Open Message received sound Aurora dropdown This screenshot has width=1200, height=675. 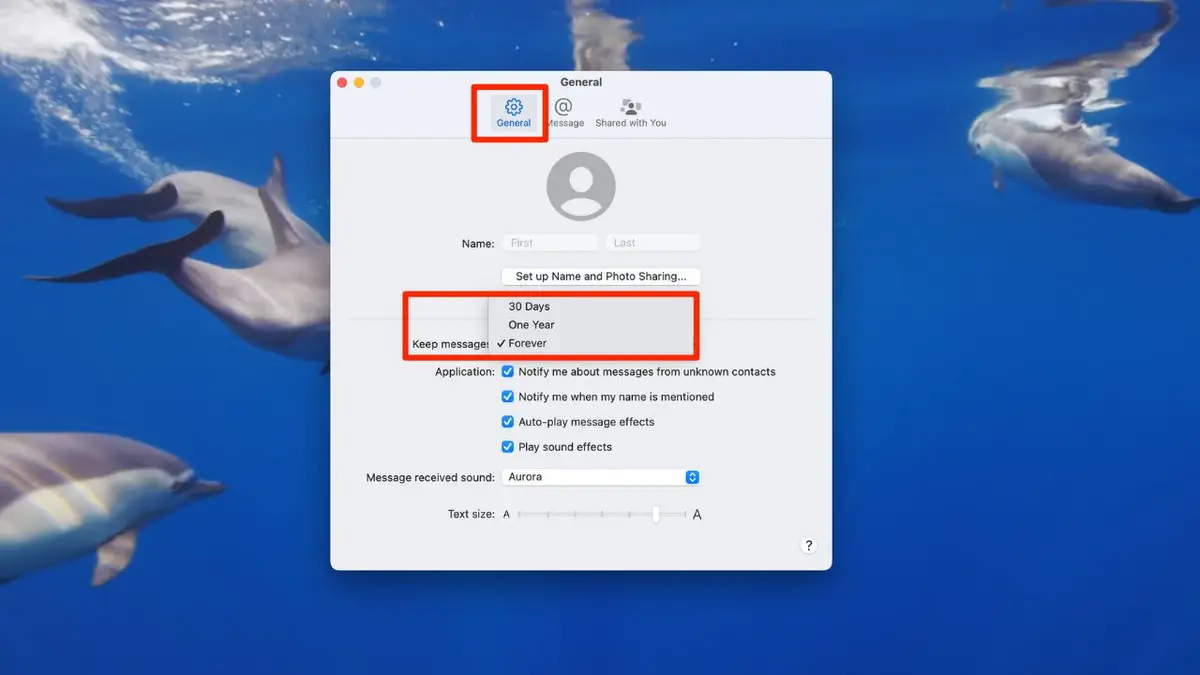[601, 477]
